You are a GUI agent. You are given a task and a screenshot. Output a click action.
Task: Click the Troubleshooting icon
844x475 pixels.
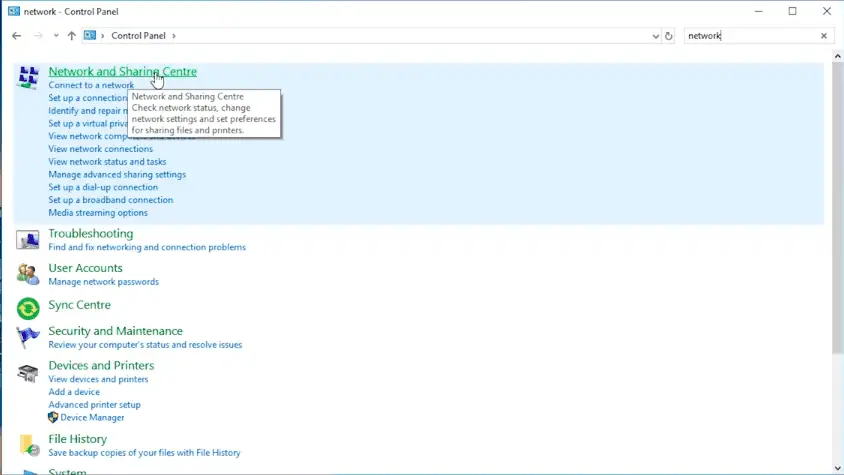(x=27, y=240)
